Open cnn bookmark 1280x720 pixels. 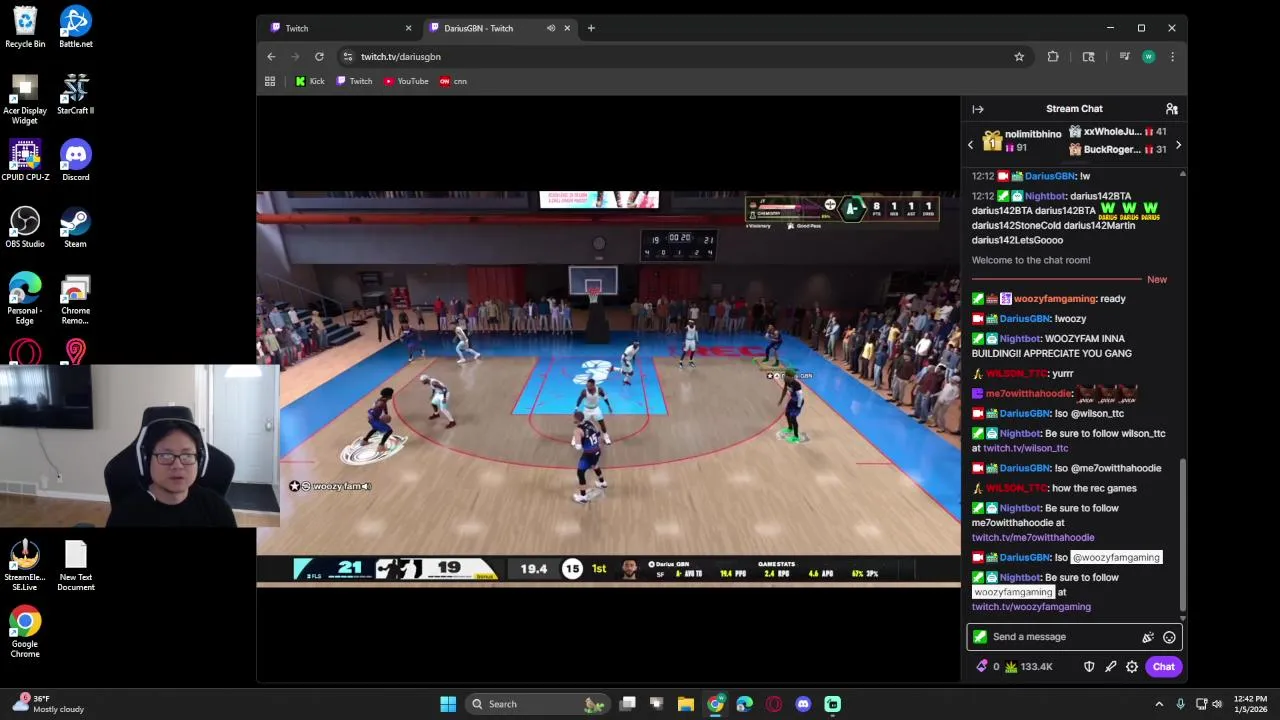[453, 81]
